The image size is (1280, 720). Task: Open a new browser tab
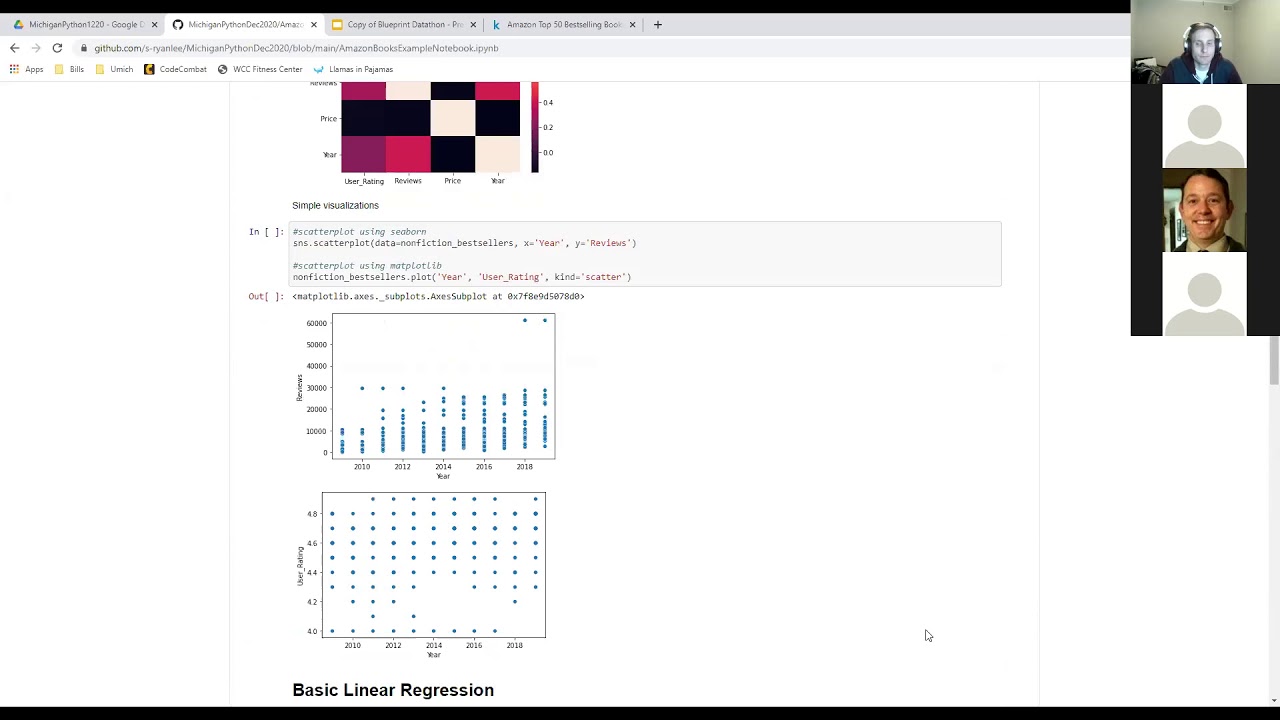pos(657,24)
